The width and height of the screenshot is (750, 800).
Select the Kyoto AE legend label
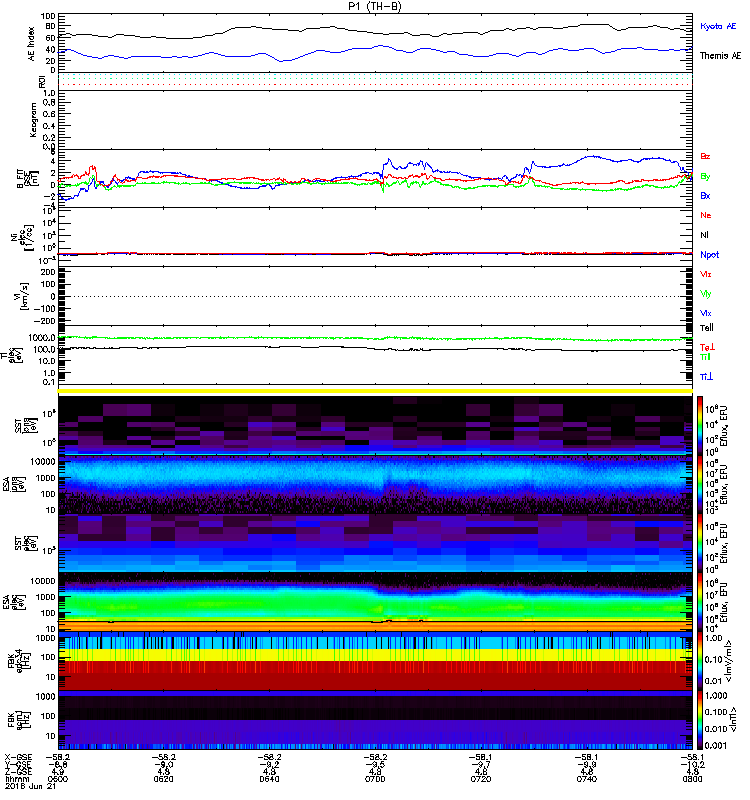718,26
